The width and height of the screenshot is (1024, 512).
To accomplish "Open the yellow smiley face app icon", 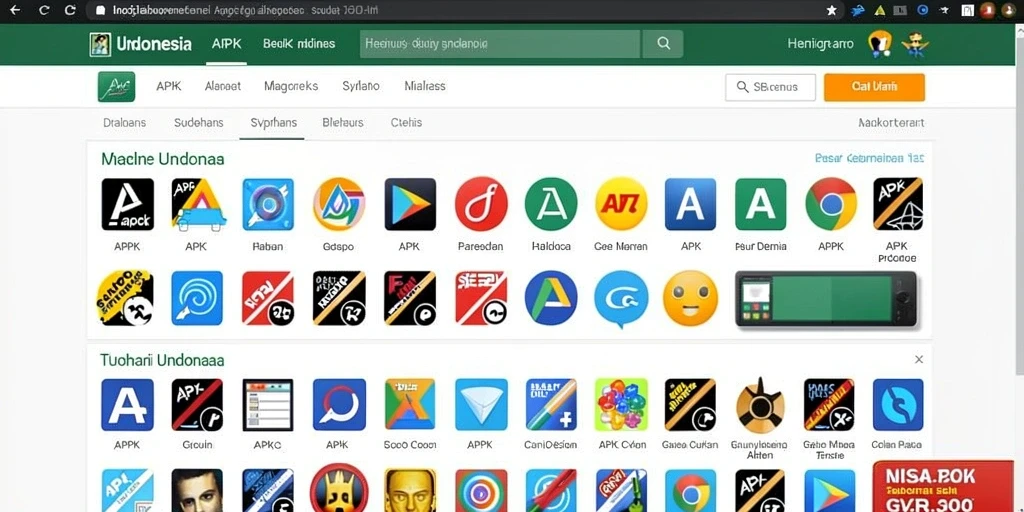I will tap(690, 298).
